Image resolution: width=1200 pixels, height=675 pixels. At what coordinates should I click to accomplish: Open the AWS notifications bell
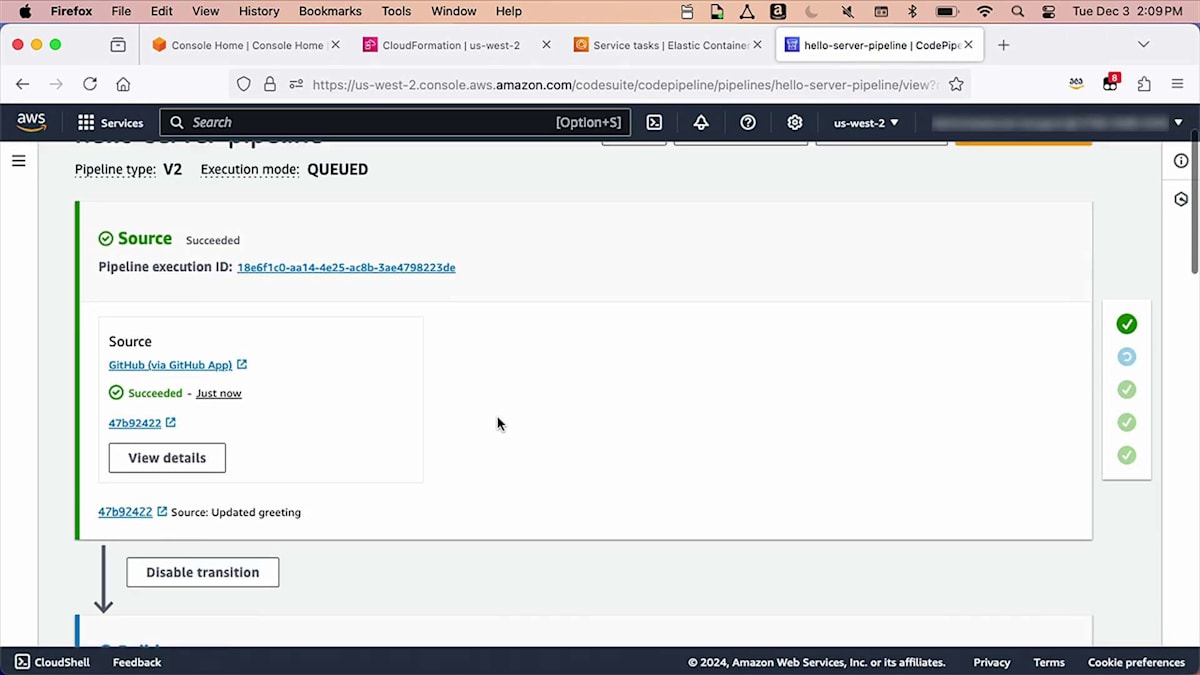click(701, 122)
